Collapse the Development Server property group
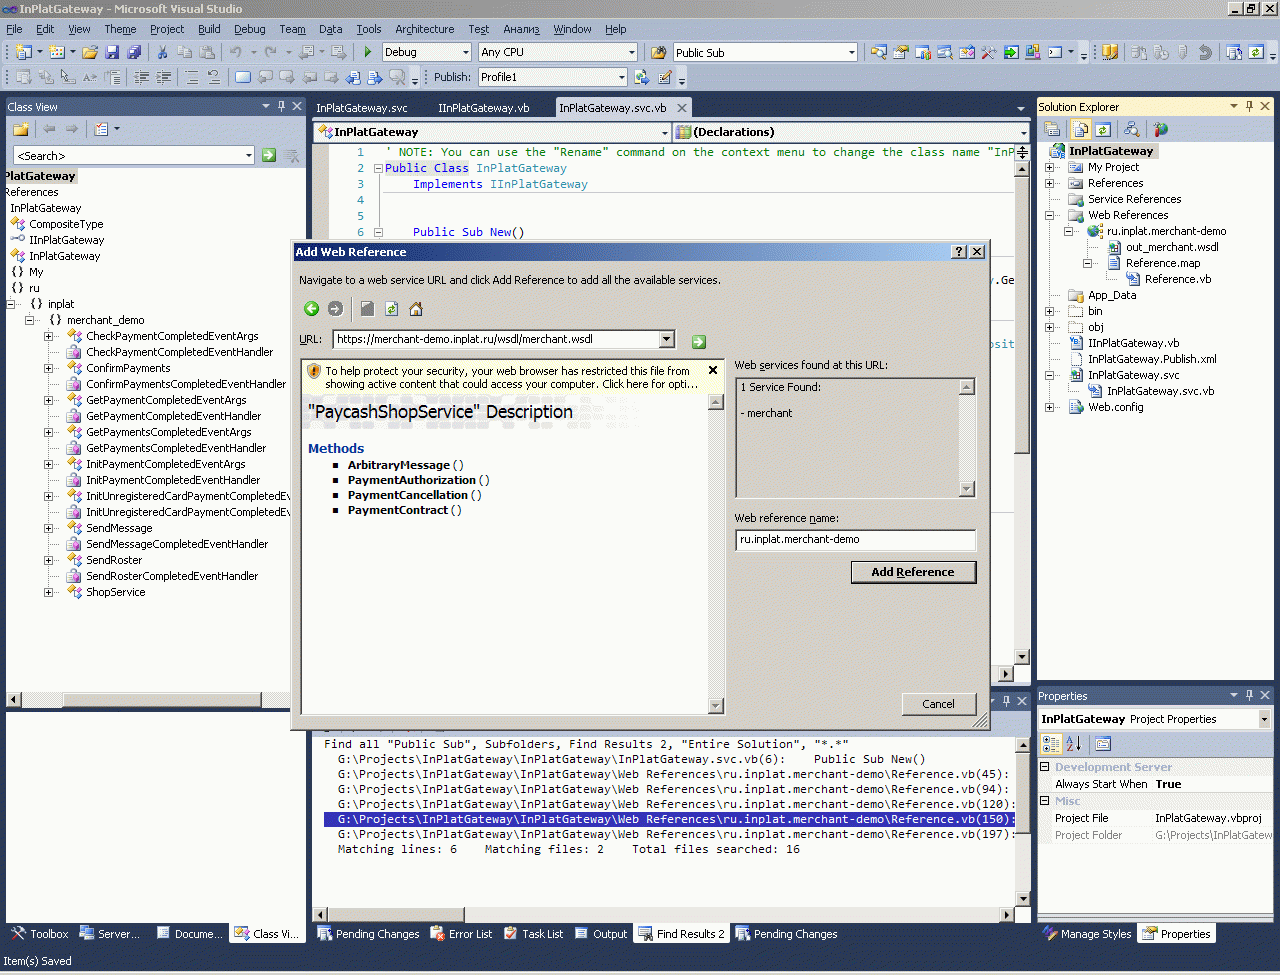Image resolution: width=1280 pixels, height=975 pixels. click(x=1045, y=767)
